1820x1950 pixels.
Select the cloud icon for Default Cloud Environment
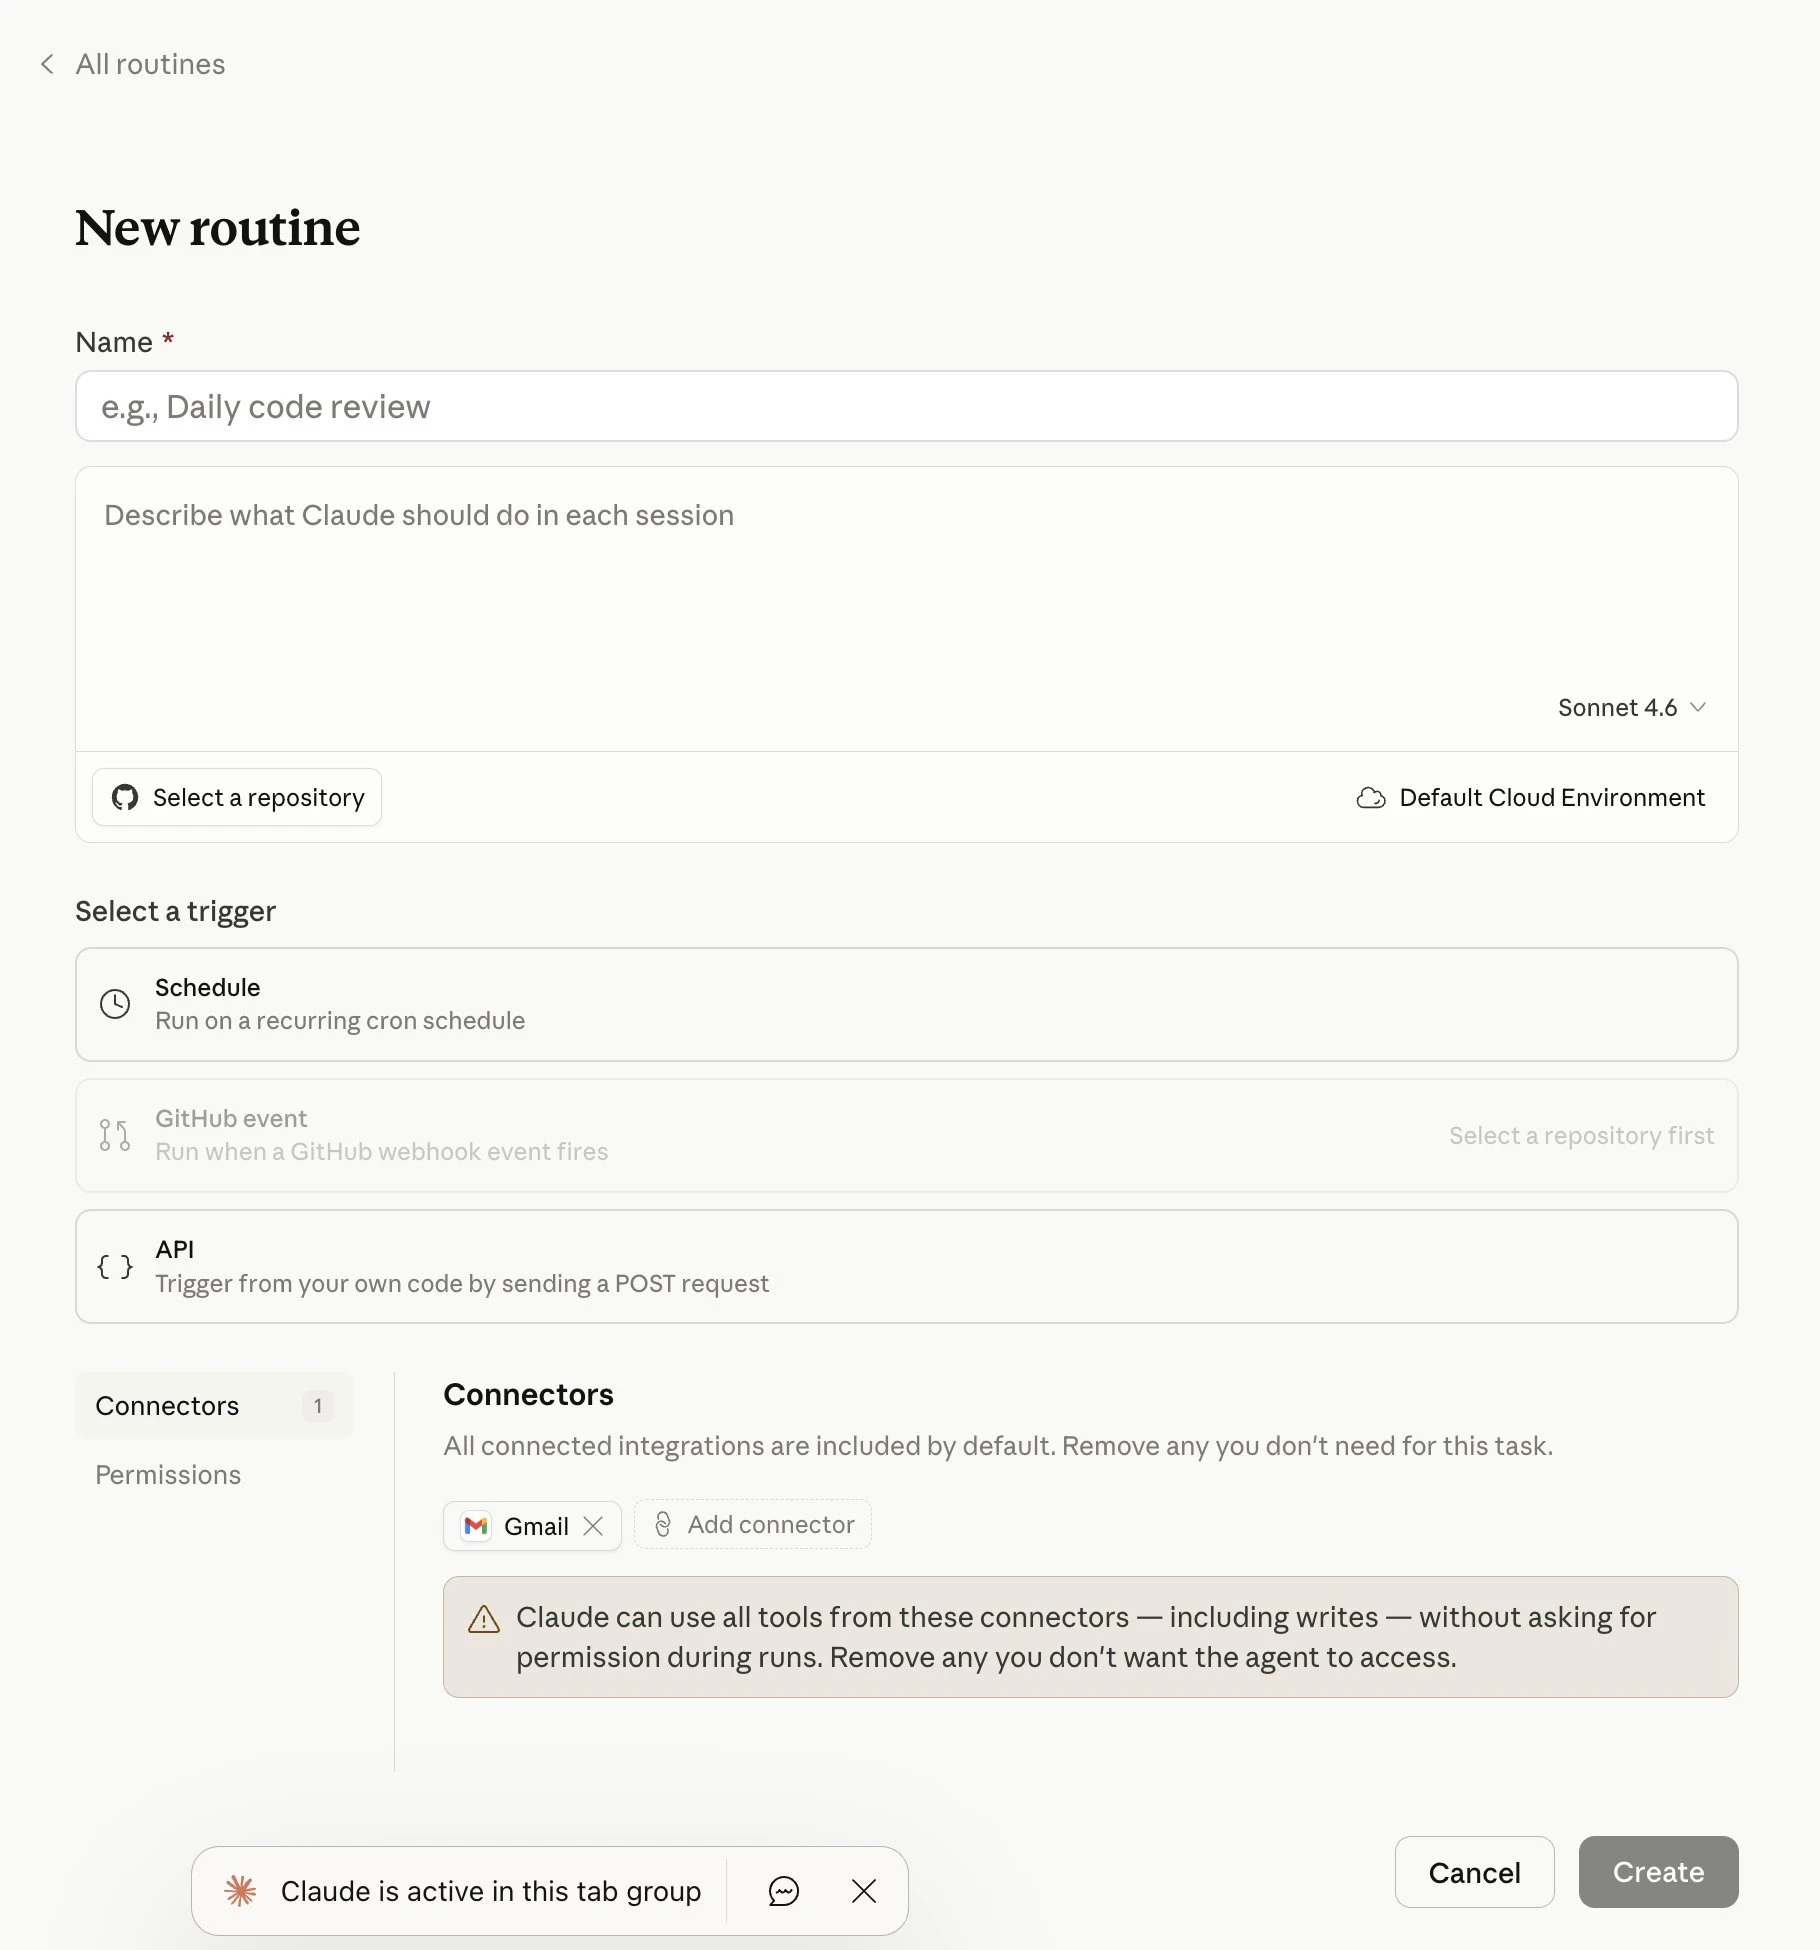[x=1371, y=797]
